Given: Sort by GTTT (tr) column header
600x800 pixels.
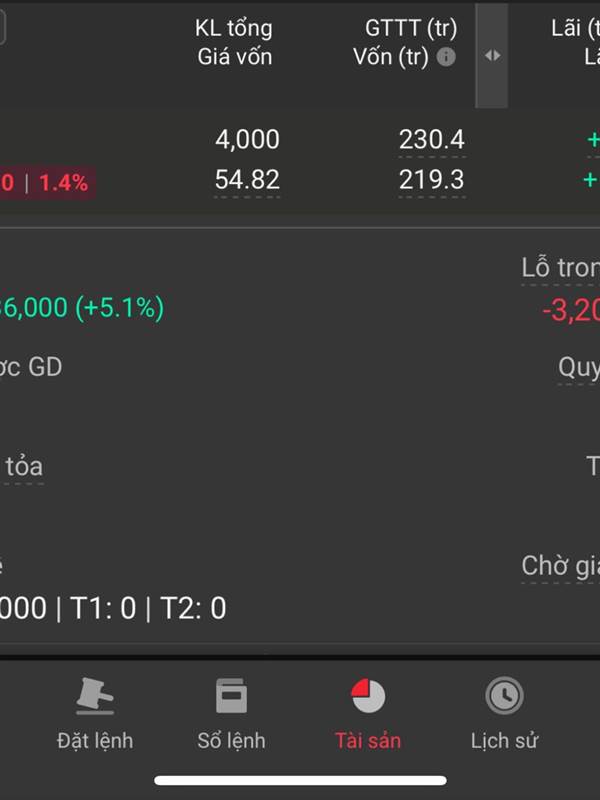Looking at the screenshot, I should pyautogui.click(x=411, y=28).
